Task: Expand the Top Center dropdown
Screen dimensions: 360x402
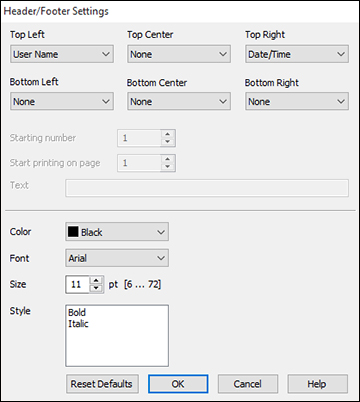Action: [x=179, y=54]
